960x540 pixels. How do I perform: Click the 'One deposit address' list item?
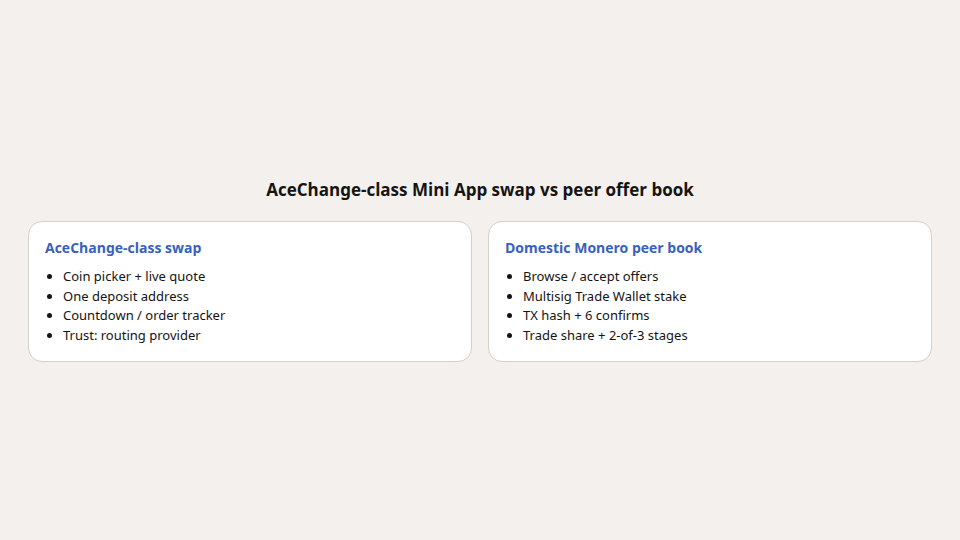click(126, 296)
